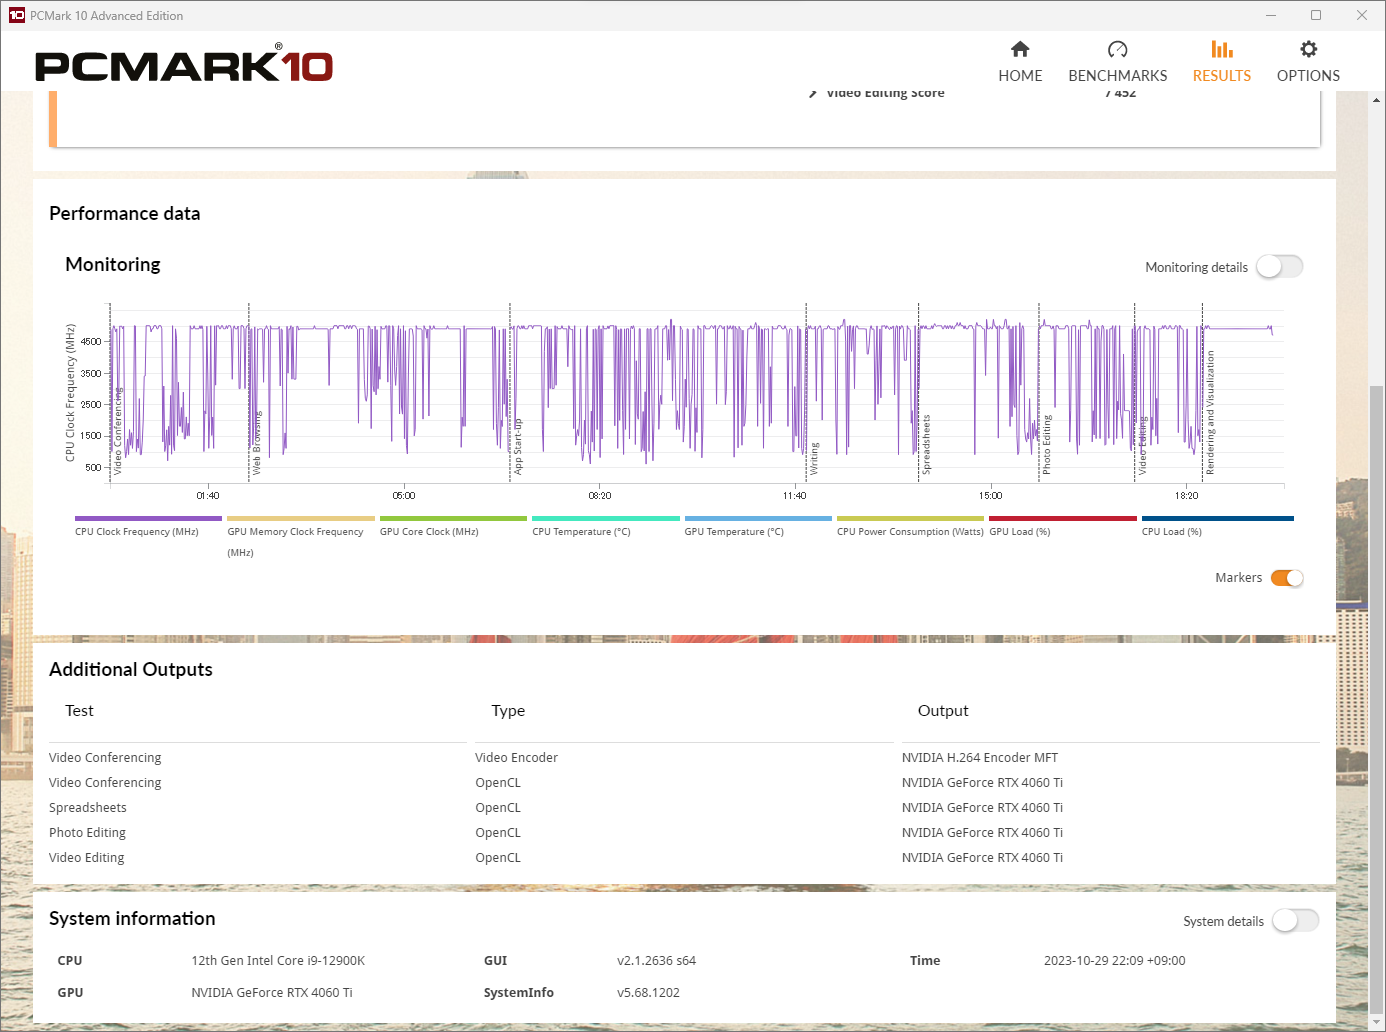
Task: Click the Spreadsheets chart marker
Action: pyautogui.click(x=926, y=444)
